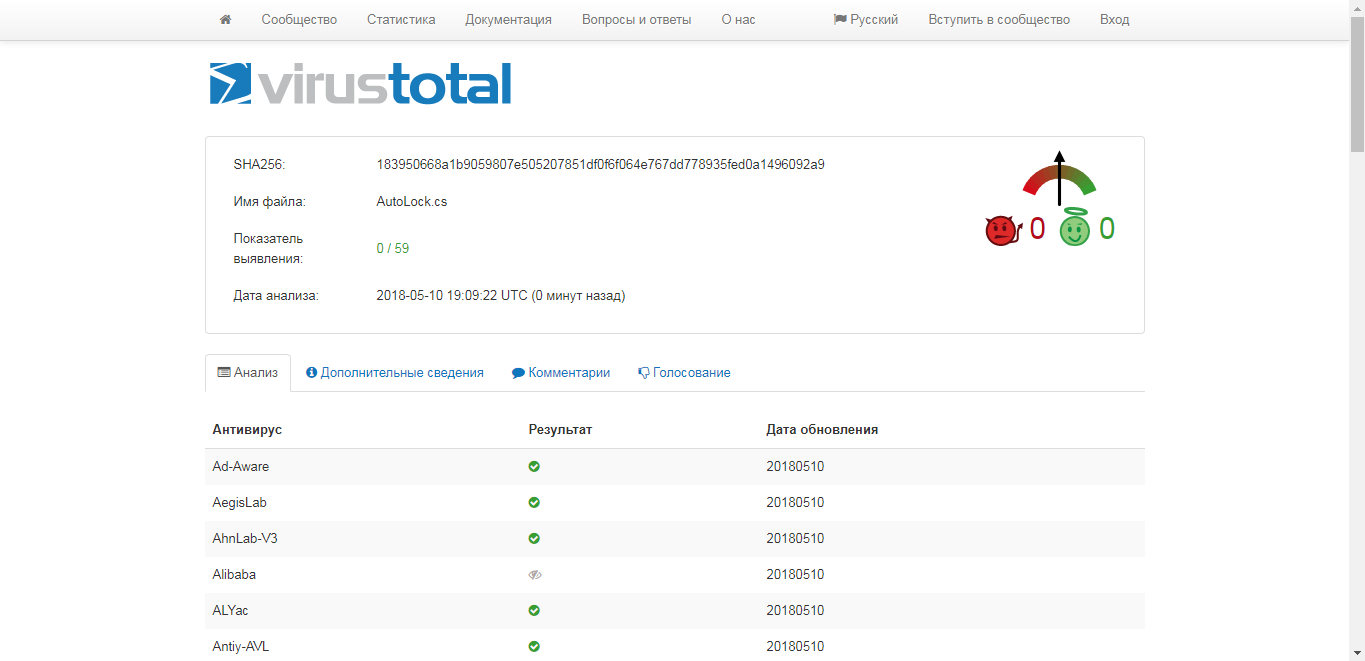This screenshot has height=661, width=1365.
Task: Click the crossed-eye icon for Alibaba
Action: tap(535, 575)
